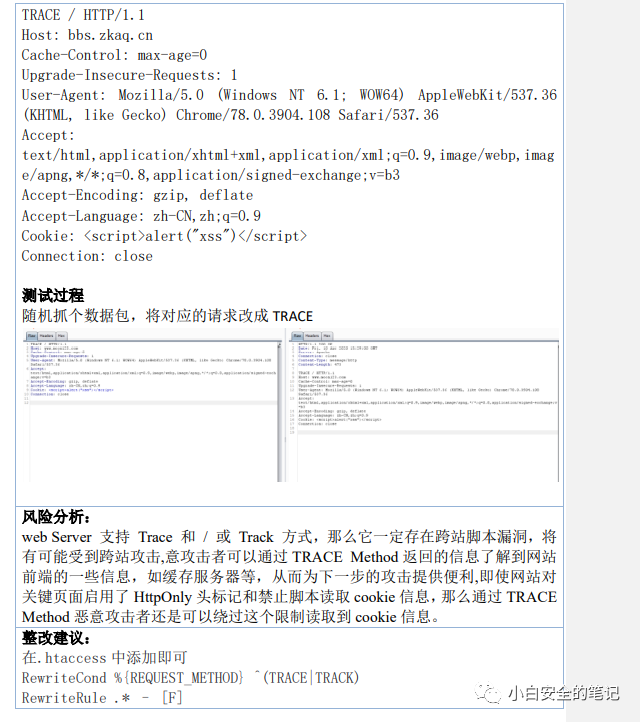Click the 'TRACE / HTTP/1.1' request line
The width and height of the screenshot is (640, 722).
tap(83, 15)
